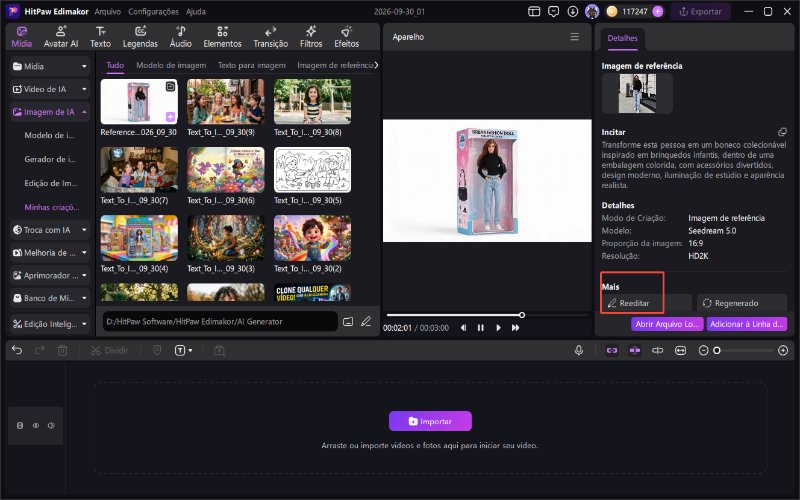Click the preview playback progress bar

[487, 315]
